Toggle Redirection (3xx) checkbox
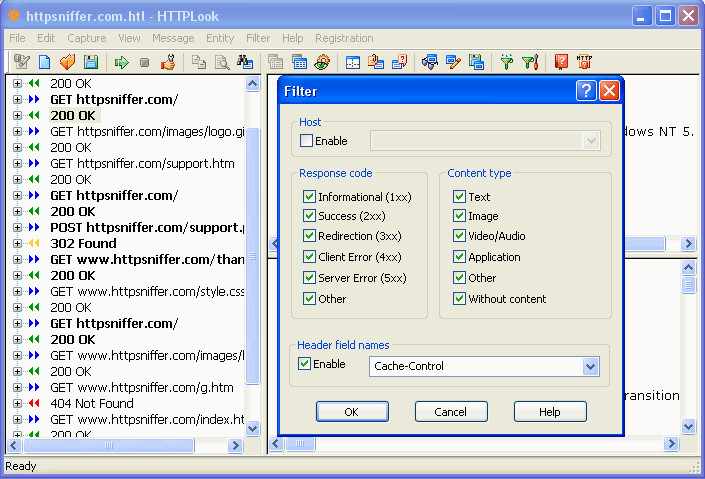Screen dimensions: 705x479 pyautogui.click(x=309, y=236)
